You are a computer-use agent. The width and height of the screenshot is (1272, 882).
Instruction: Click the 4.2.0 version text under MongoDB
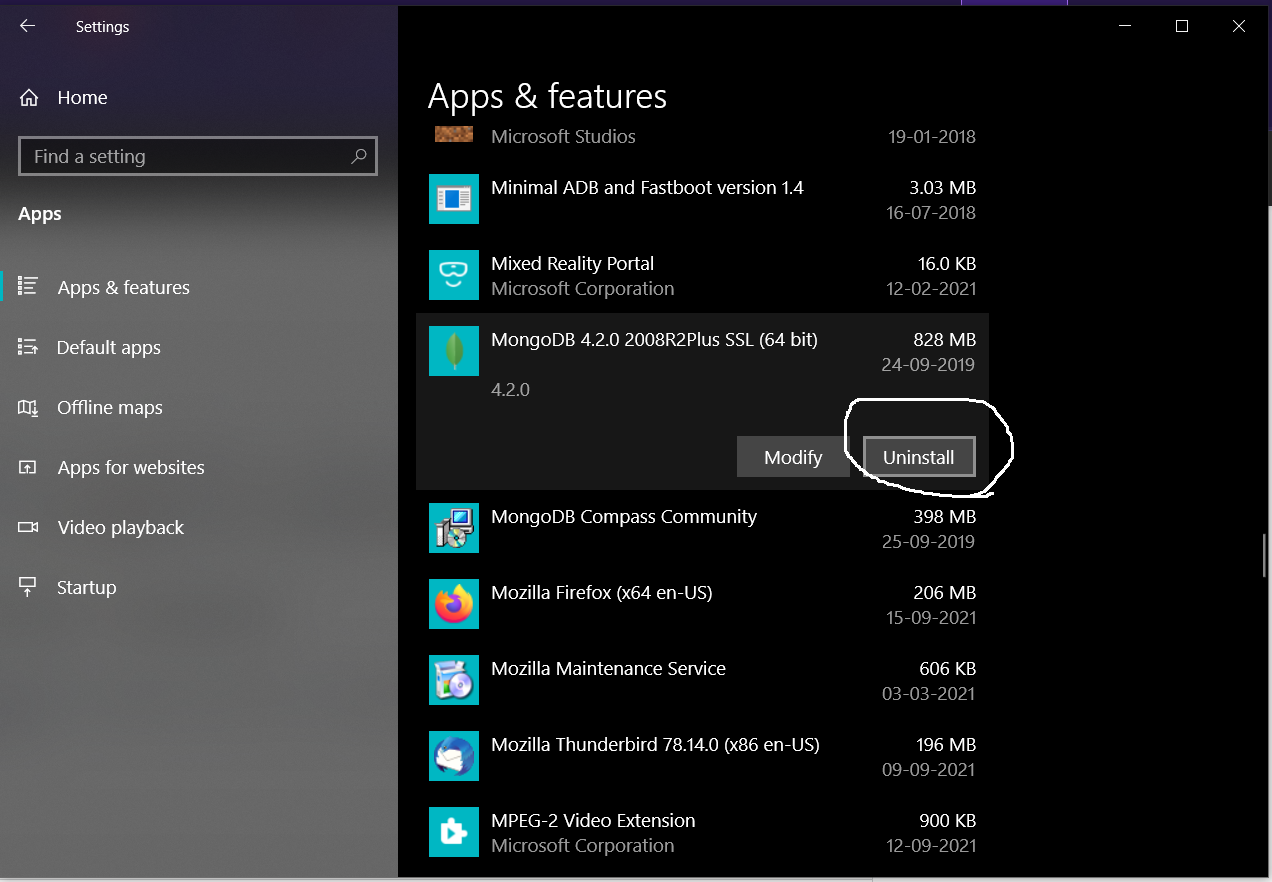[x=510, y=390]
